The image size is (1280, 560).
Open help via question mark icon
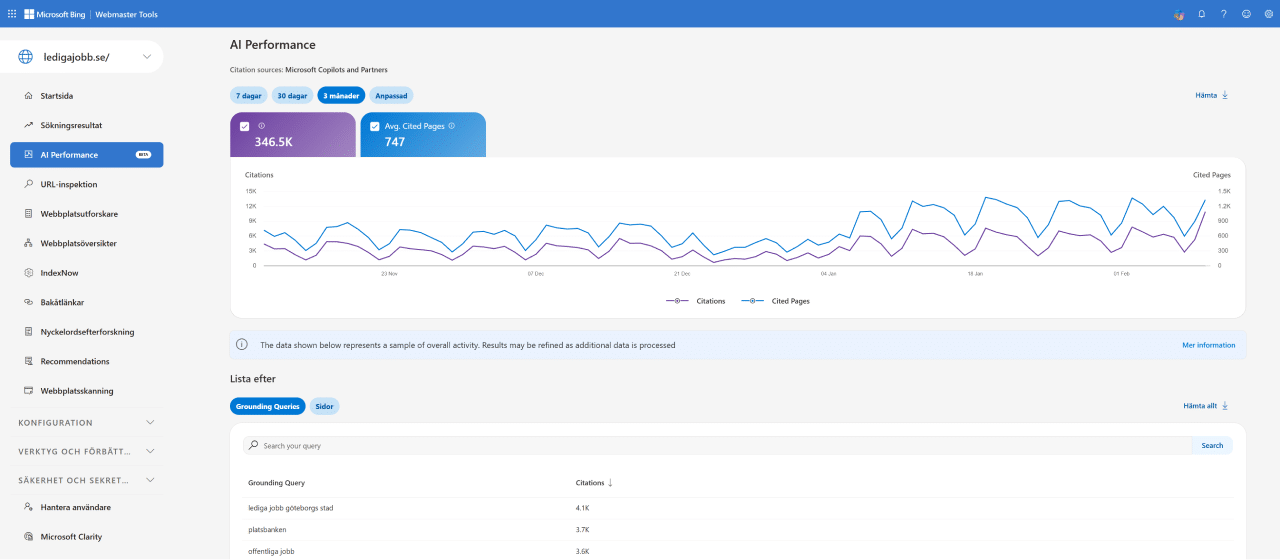pos(1223,14)
